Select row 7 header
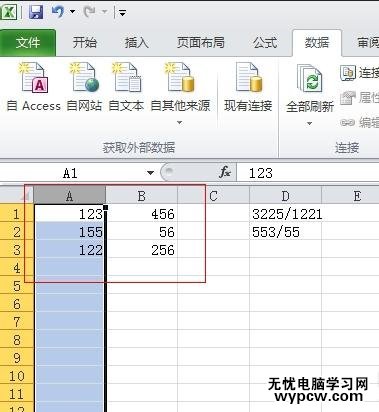The width and height of the screenshot is (379, 412). 17,322
